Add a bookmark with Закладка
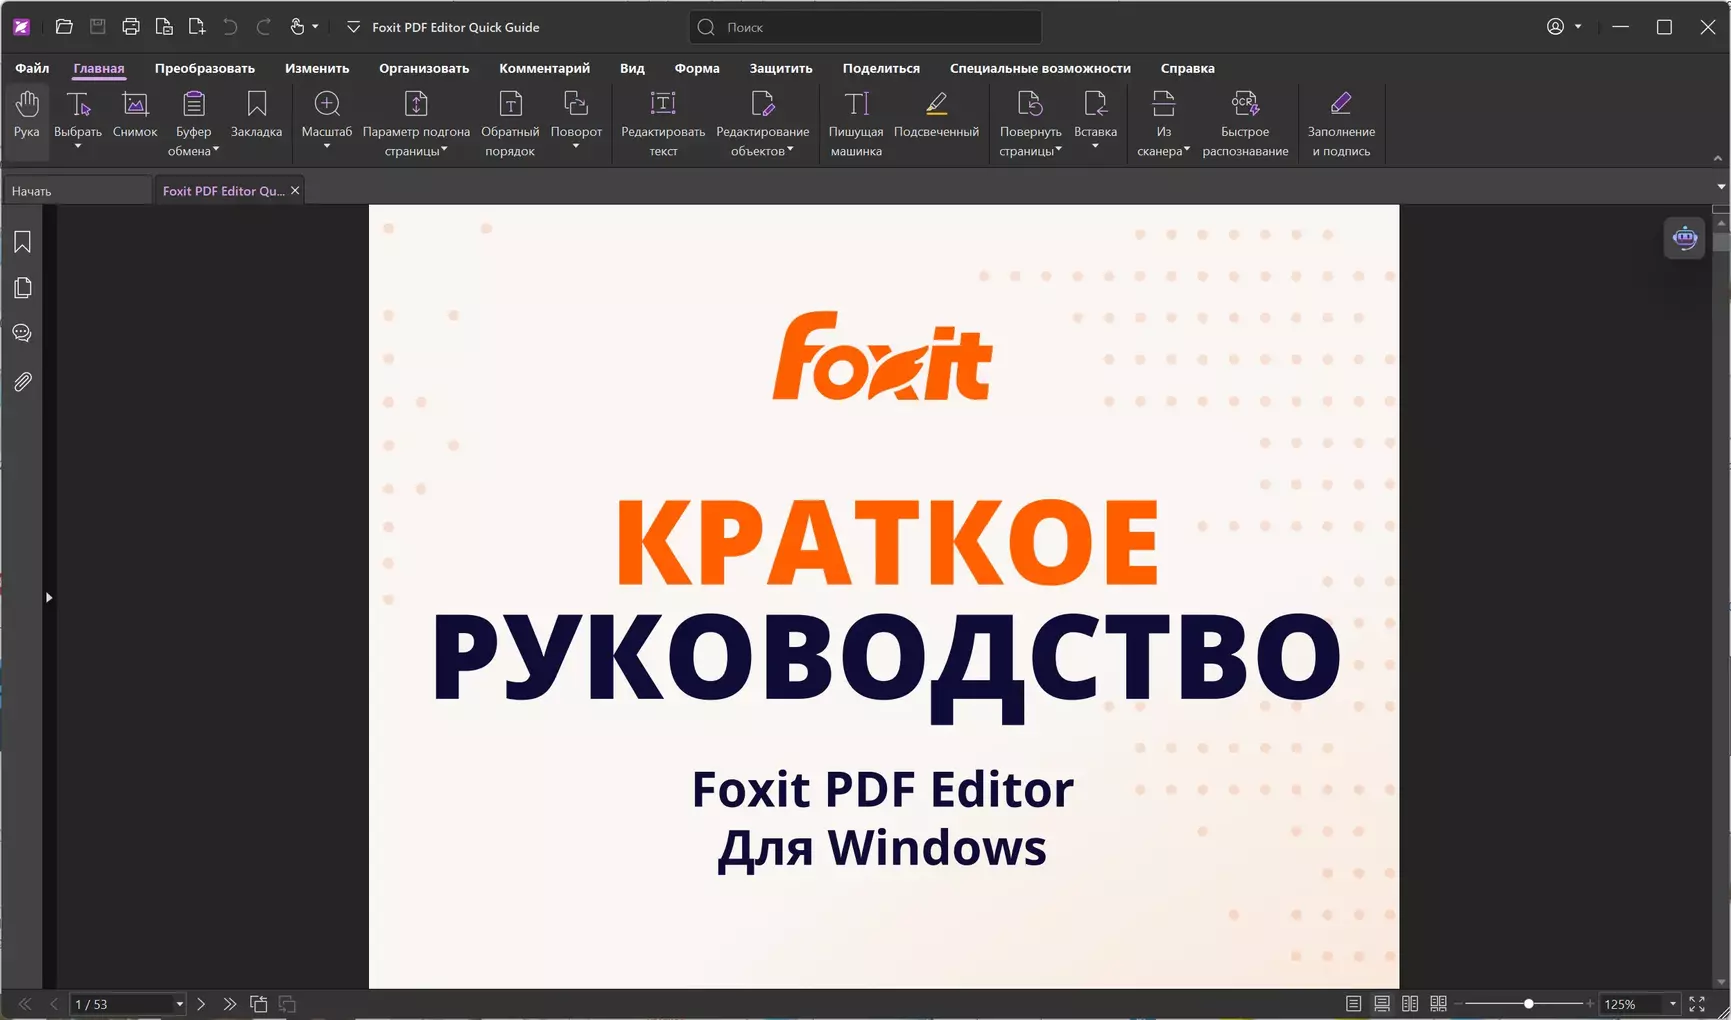 257,114
